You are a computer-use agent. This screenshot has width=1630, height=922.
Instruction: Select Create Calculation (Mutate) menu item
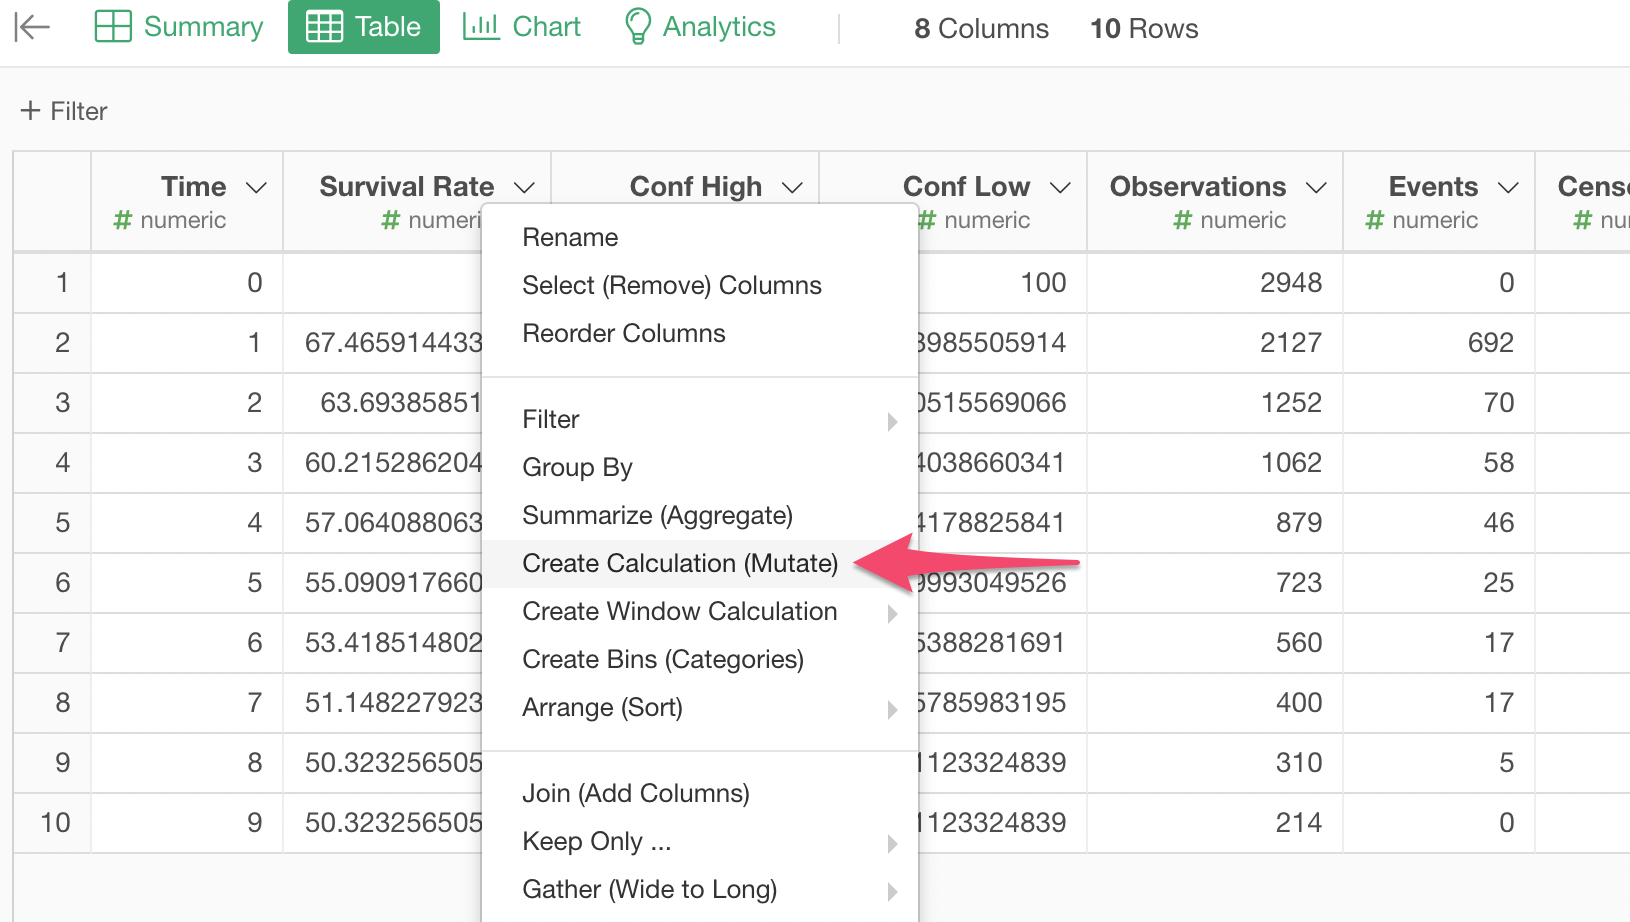[680, 563]
